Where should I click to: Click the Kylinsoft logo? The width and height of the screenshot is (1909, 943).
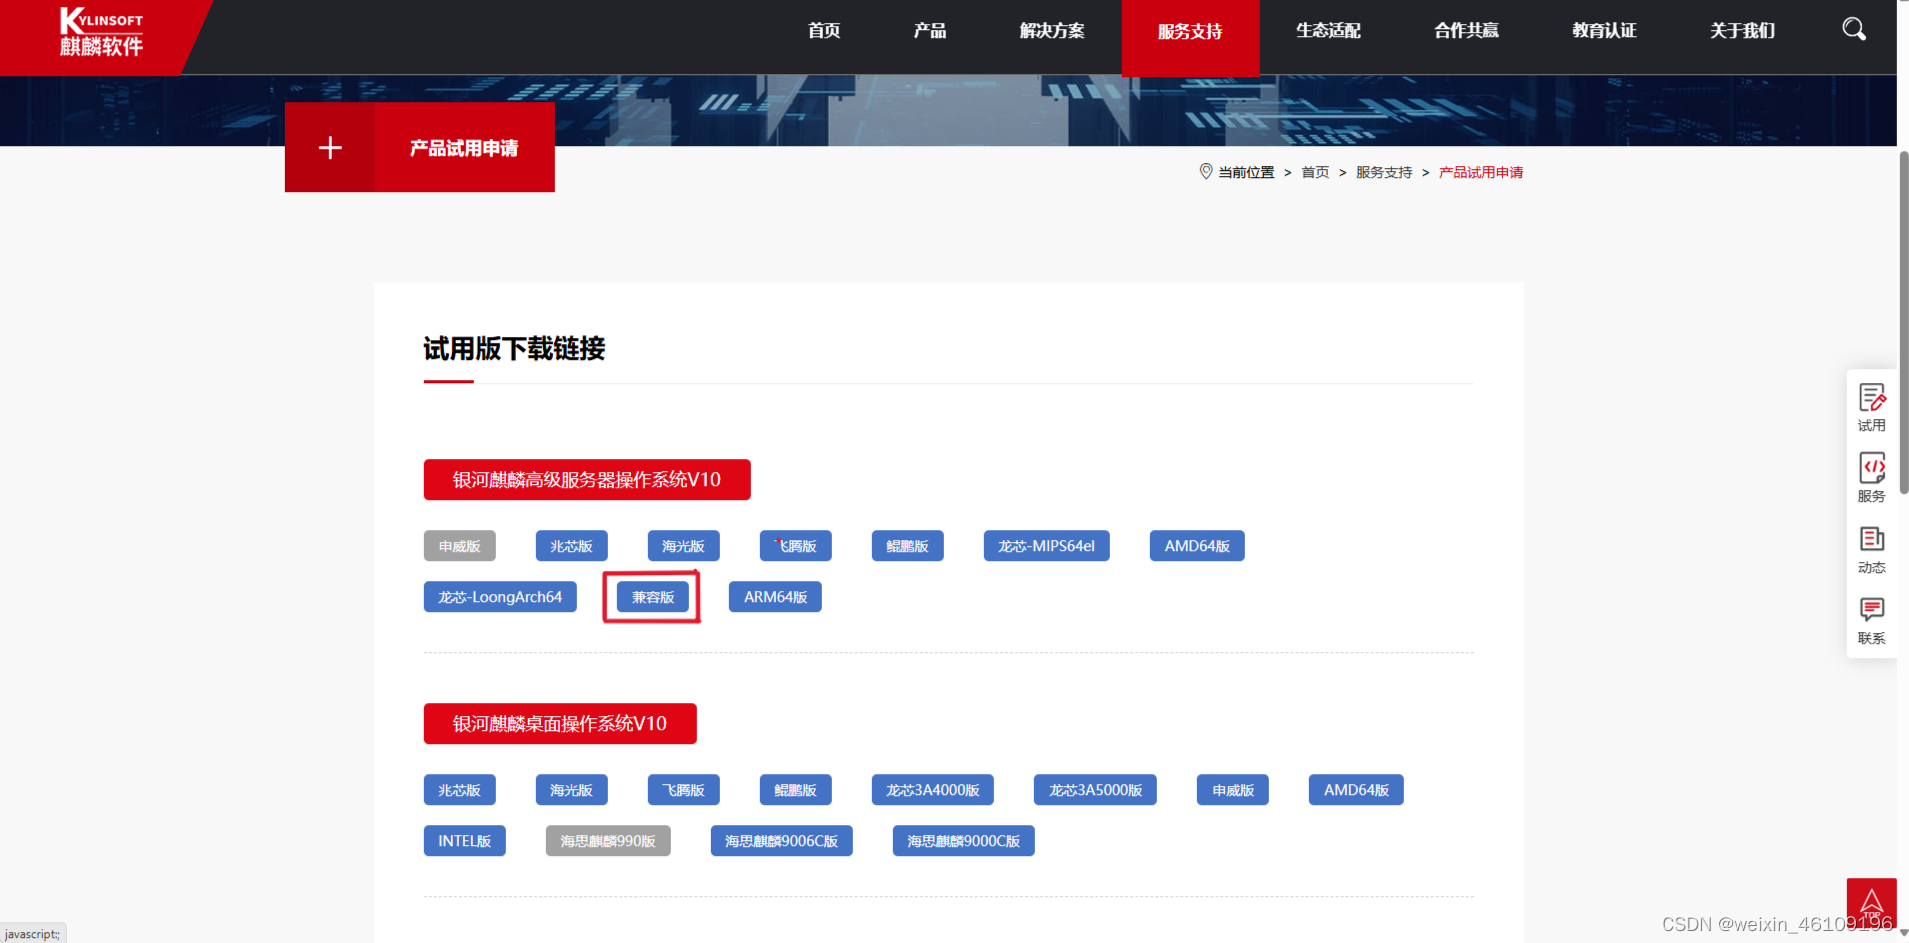(x=101, y=32)
